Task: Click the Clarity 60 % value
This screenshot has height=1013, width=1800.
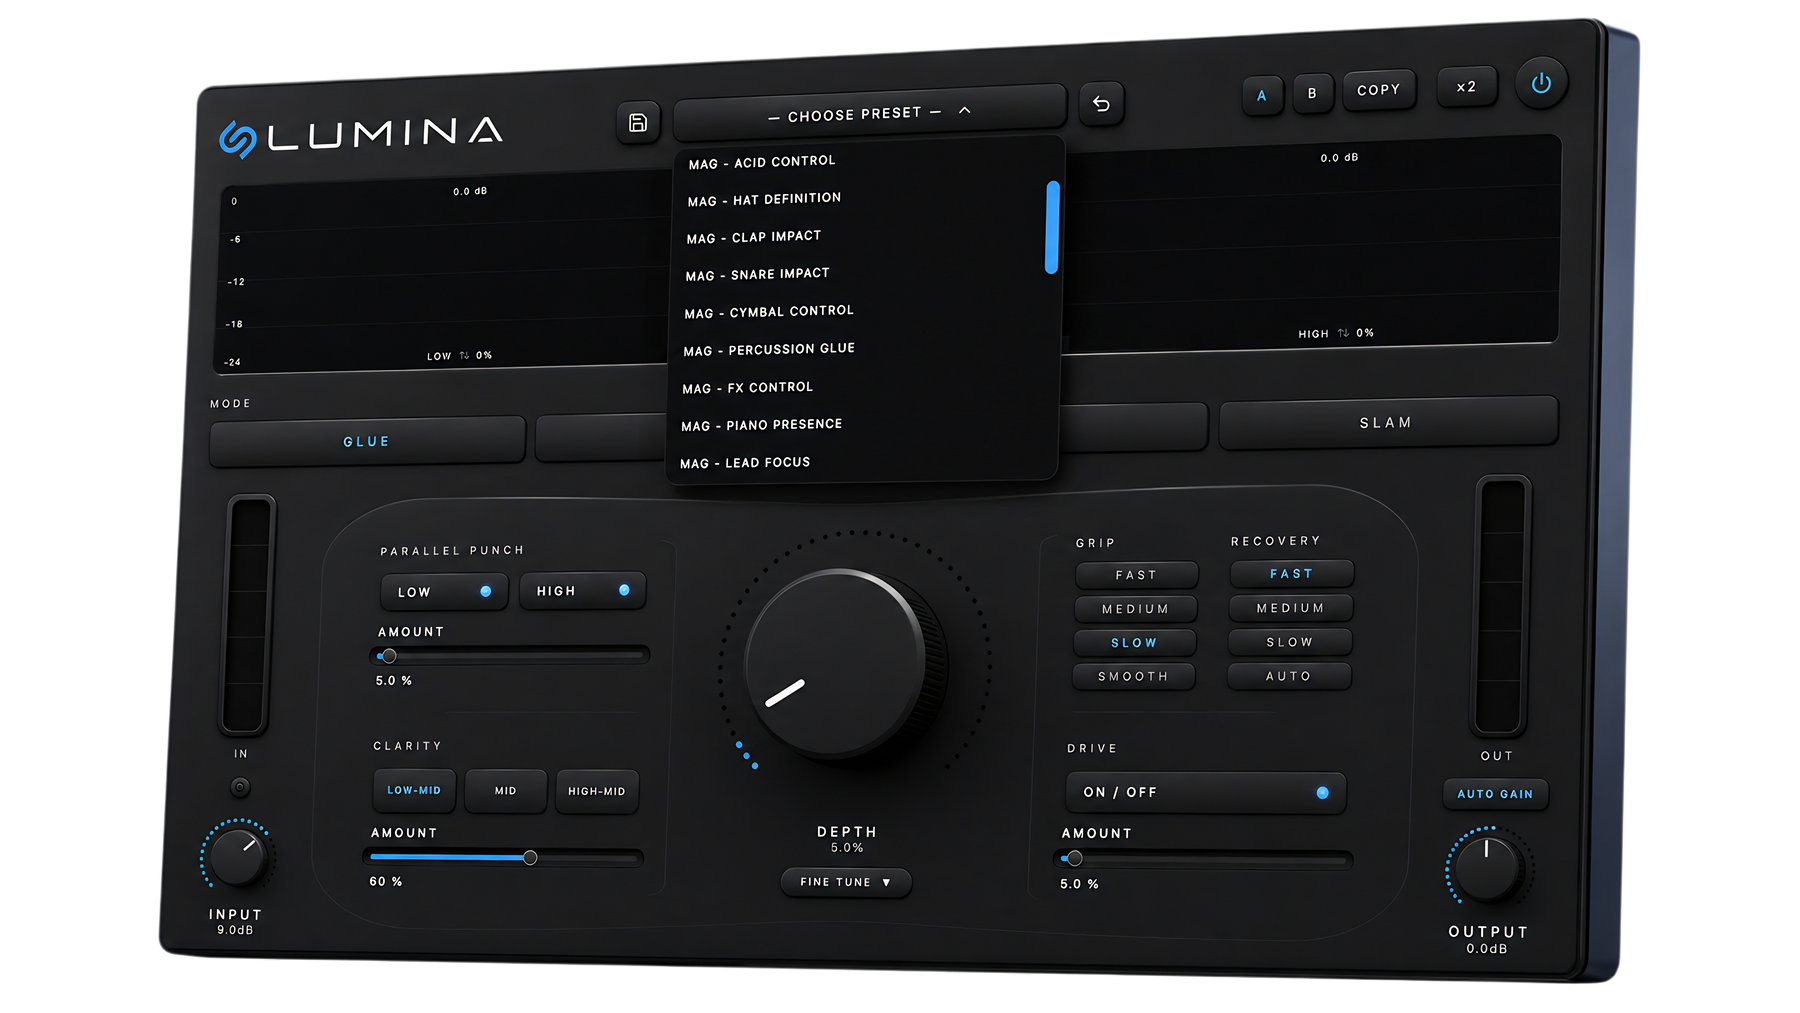Action: click(x=386, y=882)
